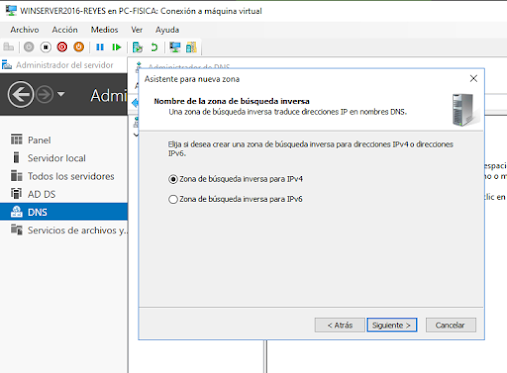507x373 pixels.
Task: Toggle enhanced session monitor icon
Action: [175, 47]
